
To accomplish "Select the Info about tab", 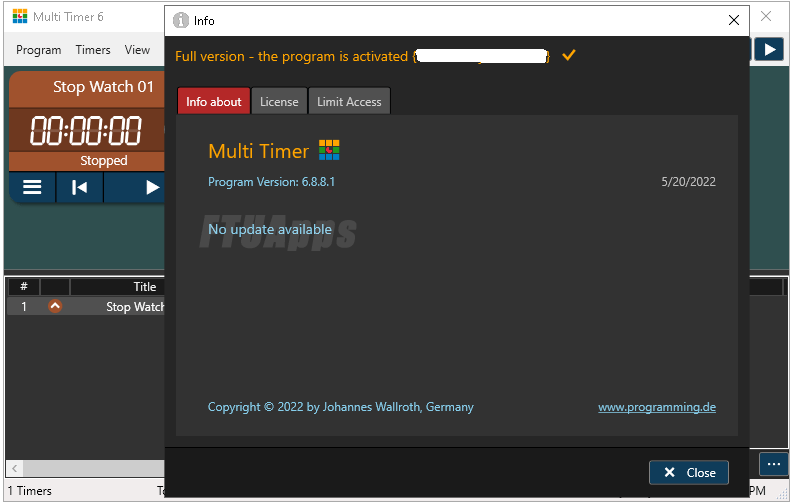I will (214, 102).
